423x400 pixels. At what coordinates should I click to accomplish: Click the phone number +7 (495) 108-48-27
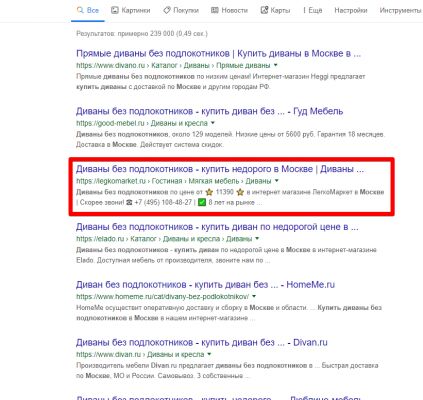click(x=163, y=202)
